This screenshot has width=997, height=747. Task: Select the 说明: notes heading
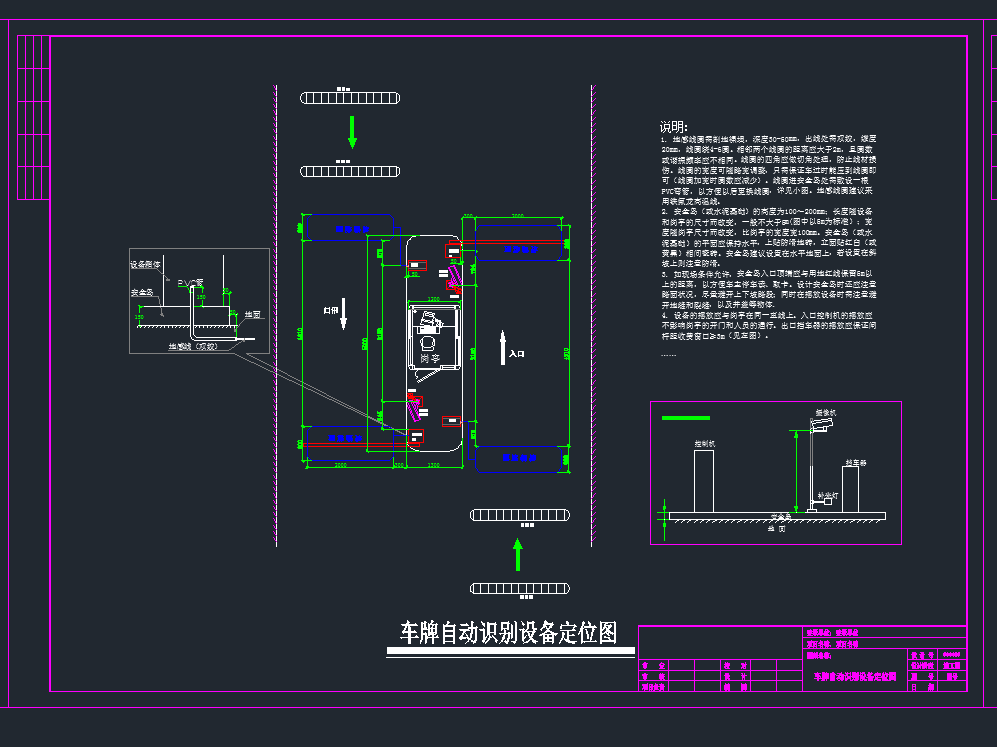pos(673,127)
